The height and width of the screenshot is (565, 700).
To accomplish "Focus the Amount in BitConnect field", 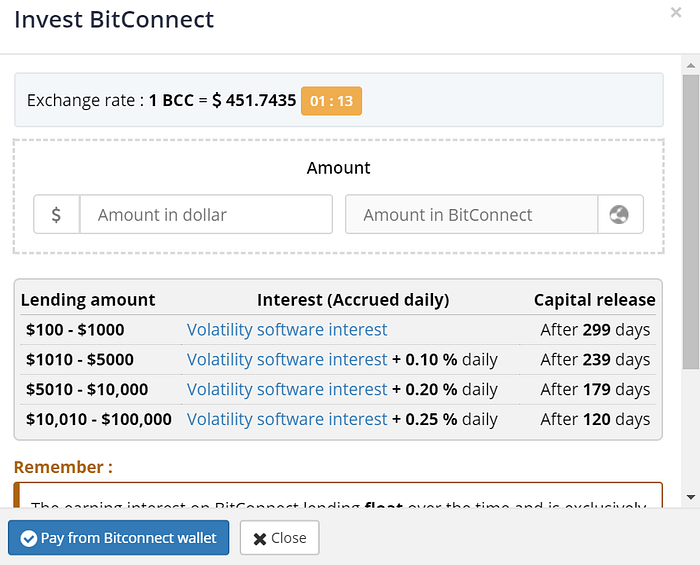I will (471, 214).
